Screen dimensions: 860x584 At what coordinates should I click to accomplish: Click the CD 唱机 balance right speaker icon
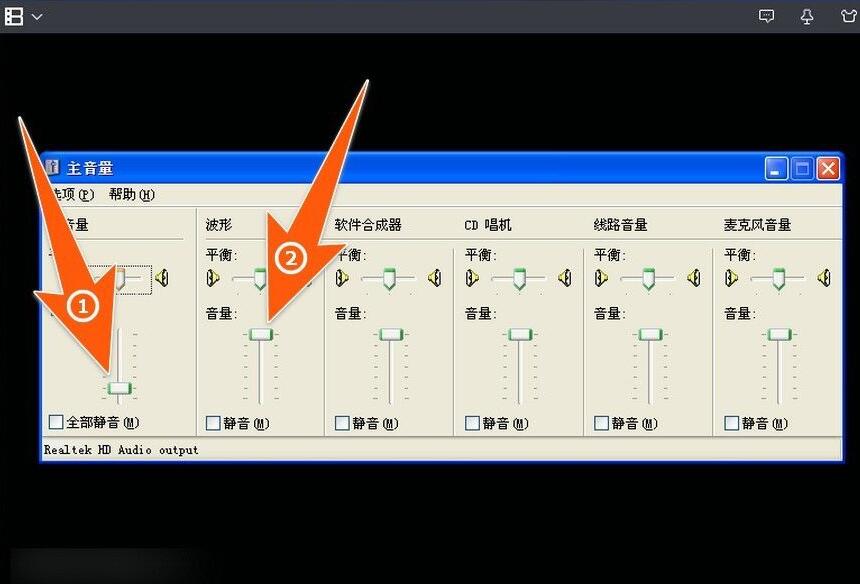(x=565, y=278)
